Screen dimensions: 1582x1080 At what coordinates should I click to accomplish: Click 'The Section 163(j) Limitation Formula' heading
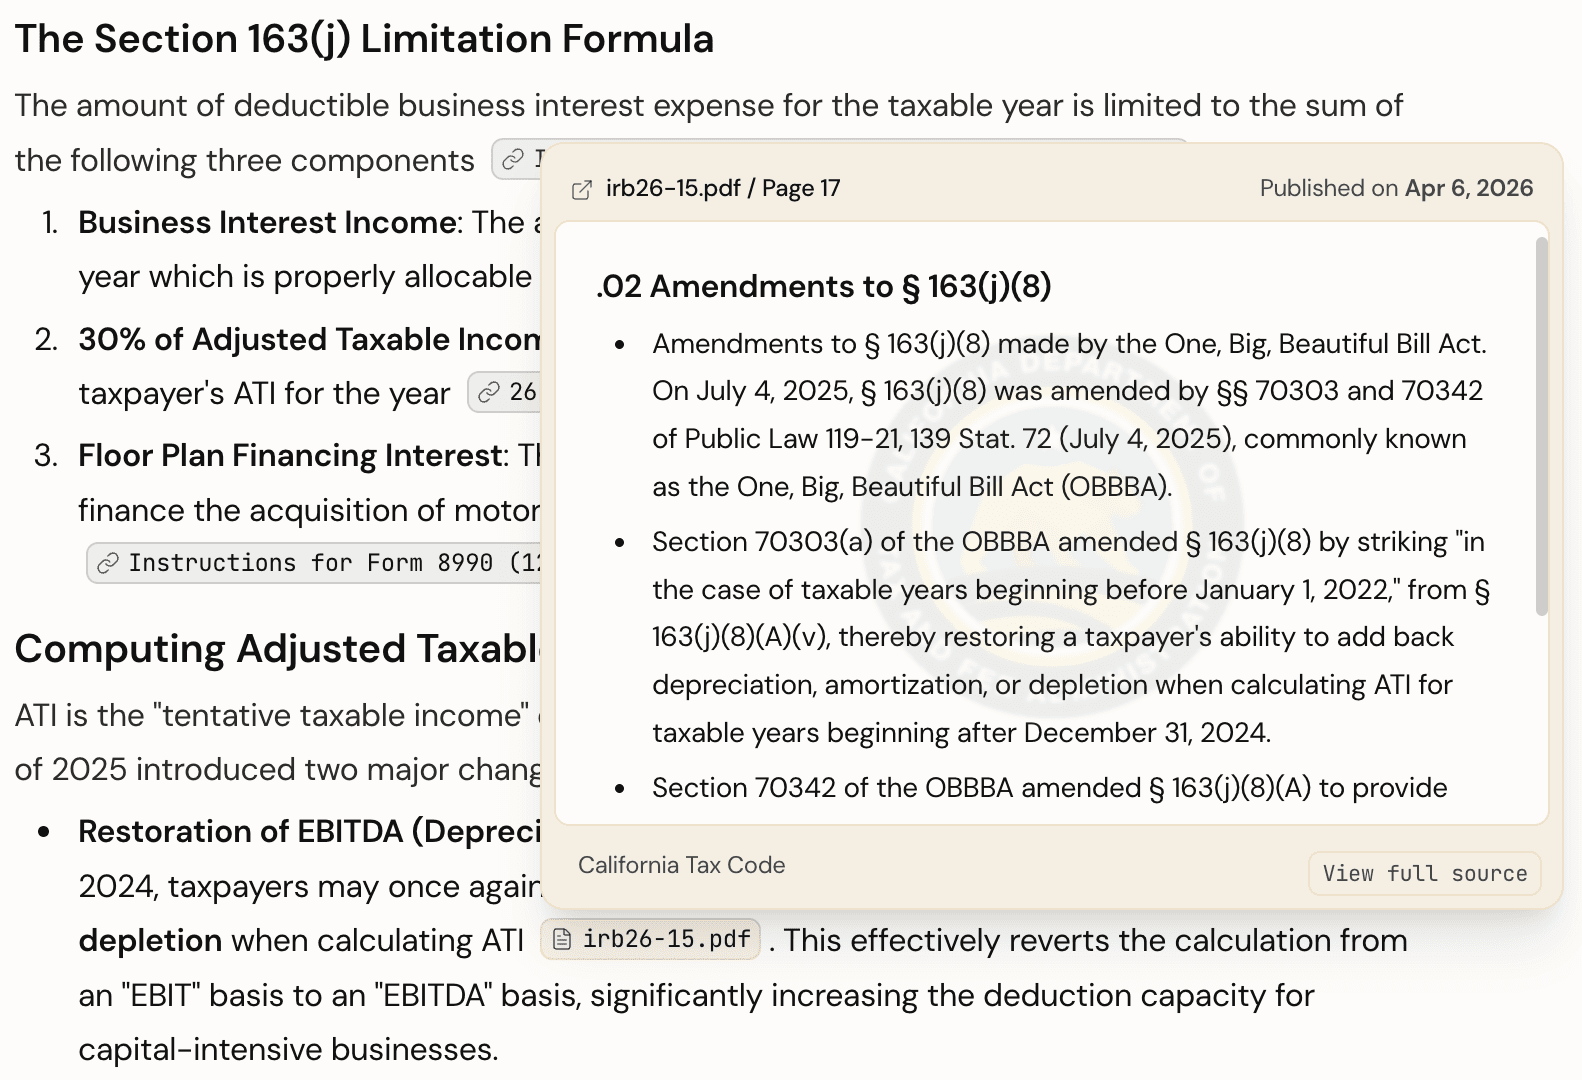pos(364,39)
